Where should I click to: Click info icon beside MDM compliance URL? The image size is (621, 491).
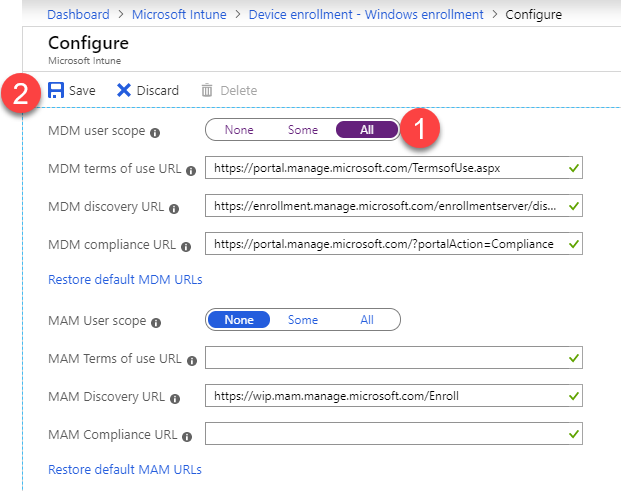pos(186,247)
